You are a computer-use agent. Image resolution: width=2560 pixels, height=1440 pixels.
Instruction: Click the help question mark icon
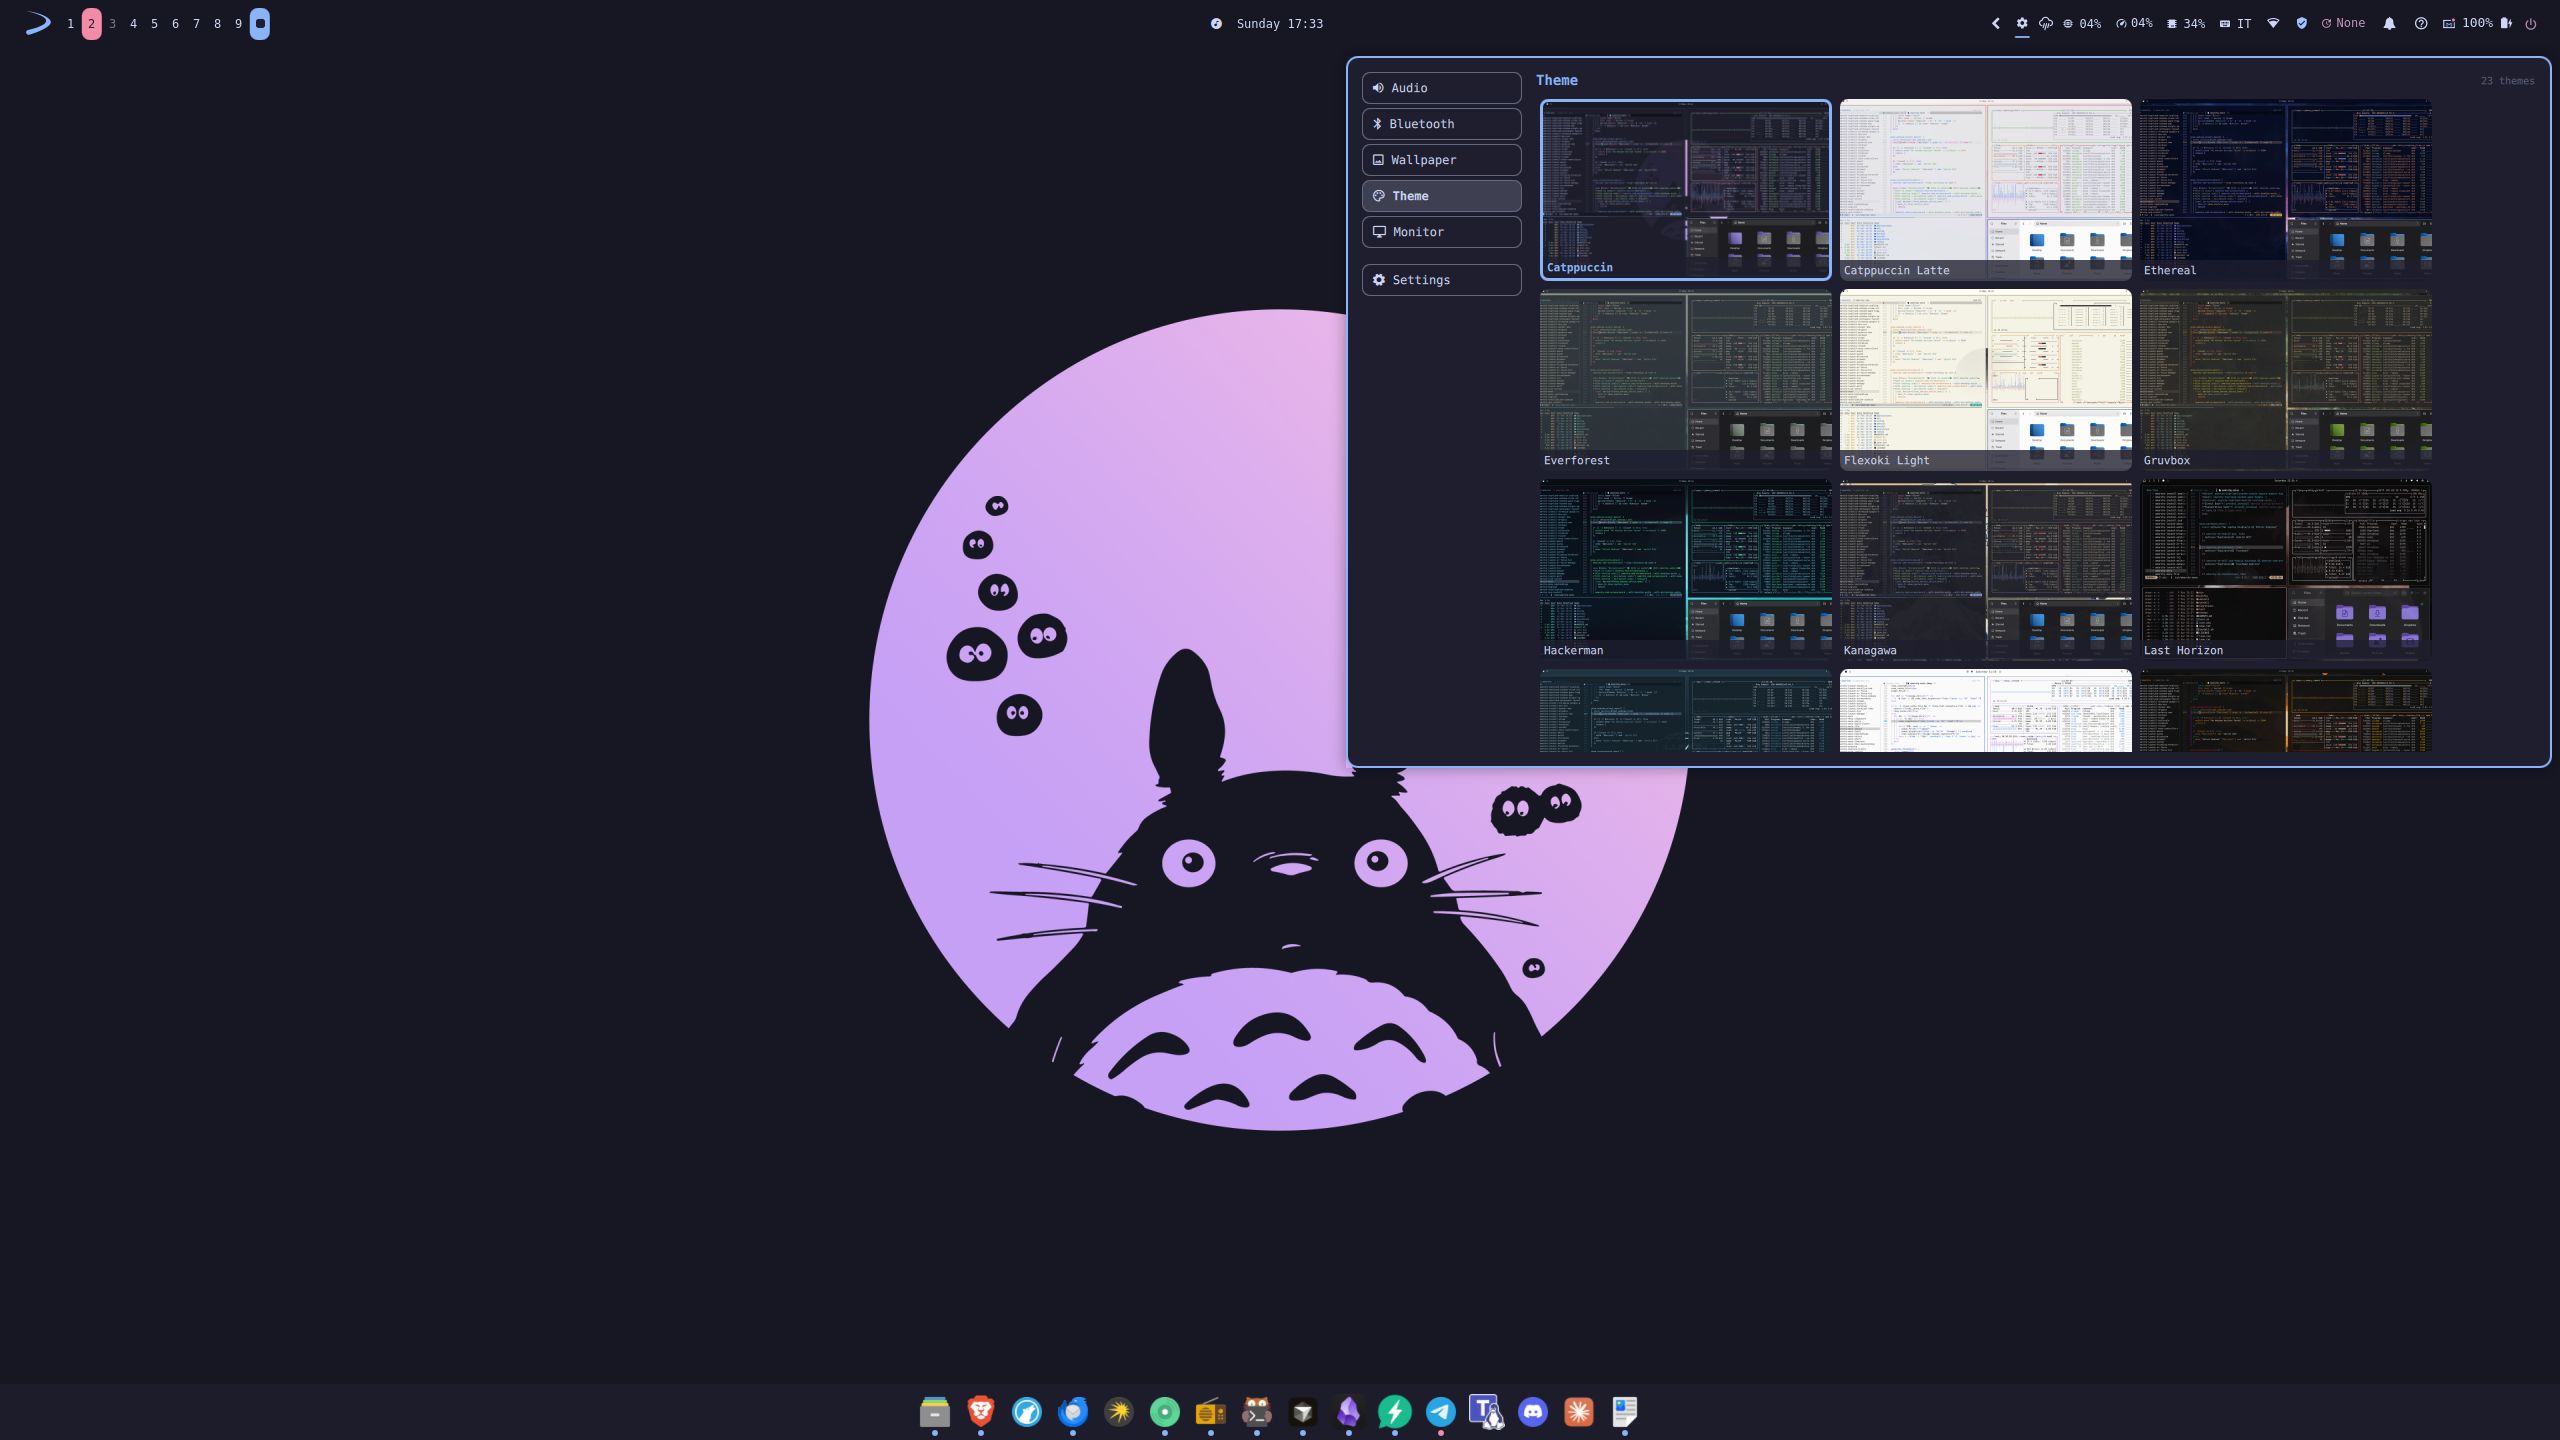2421,23
